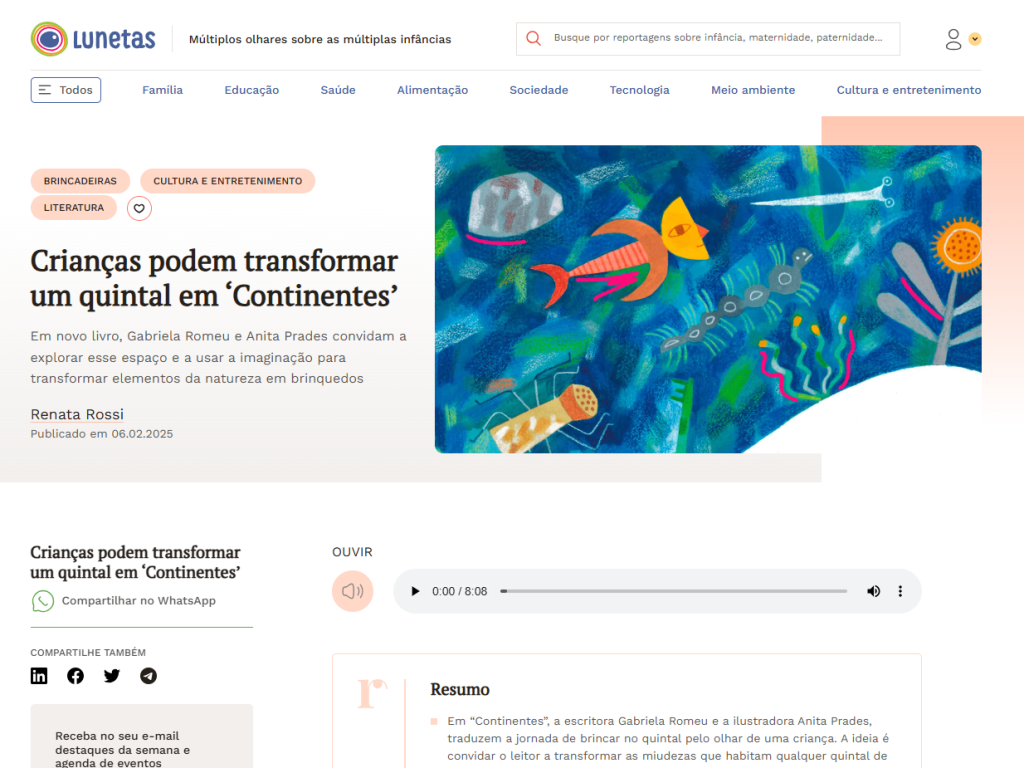Share on Telegram icon
Screen dimensions: 1024x768
click(148, 676)
